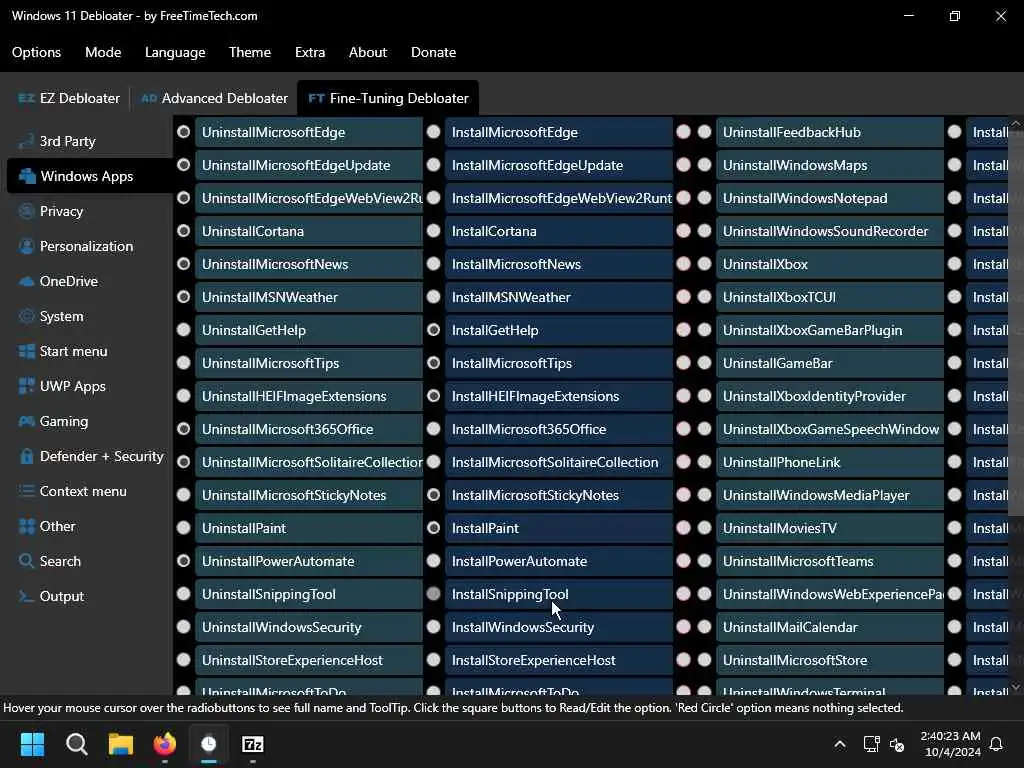Click the taskbar clock and date
This screenshot has width=1024, height=768.
pos(950,744)
